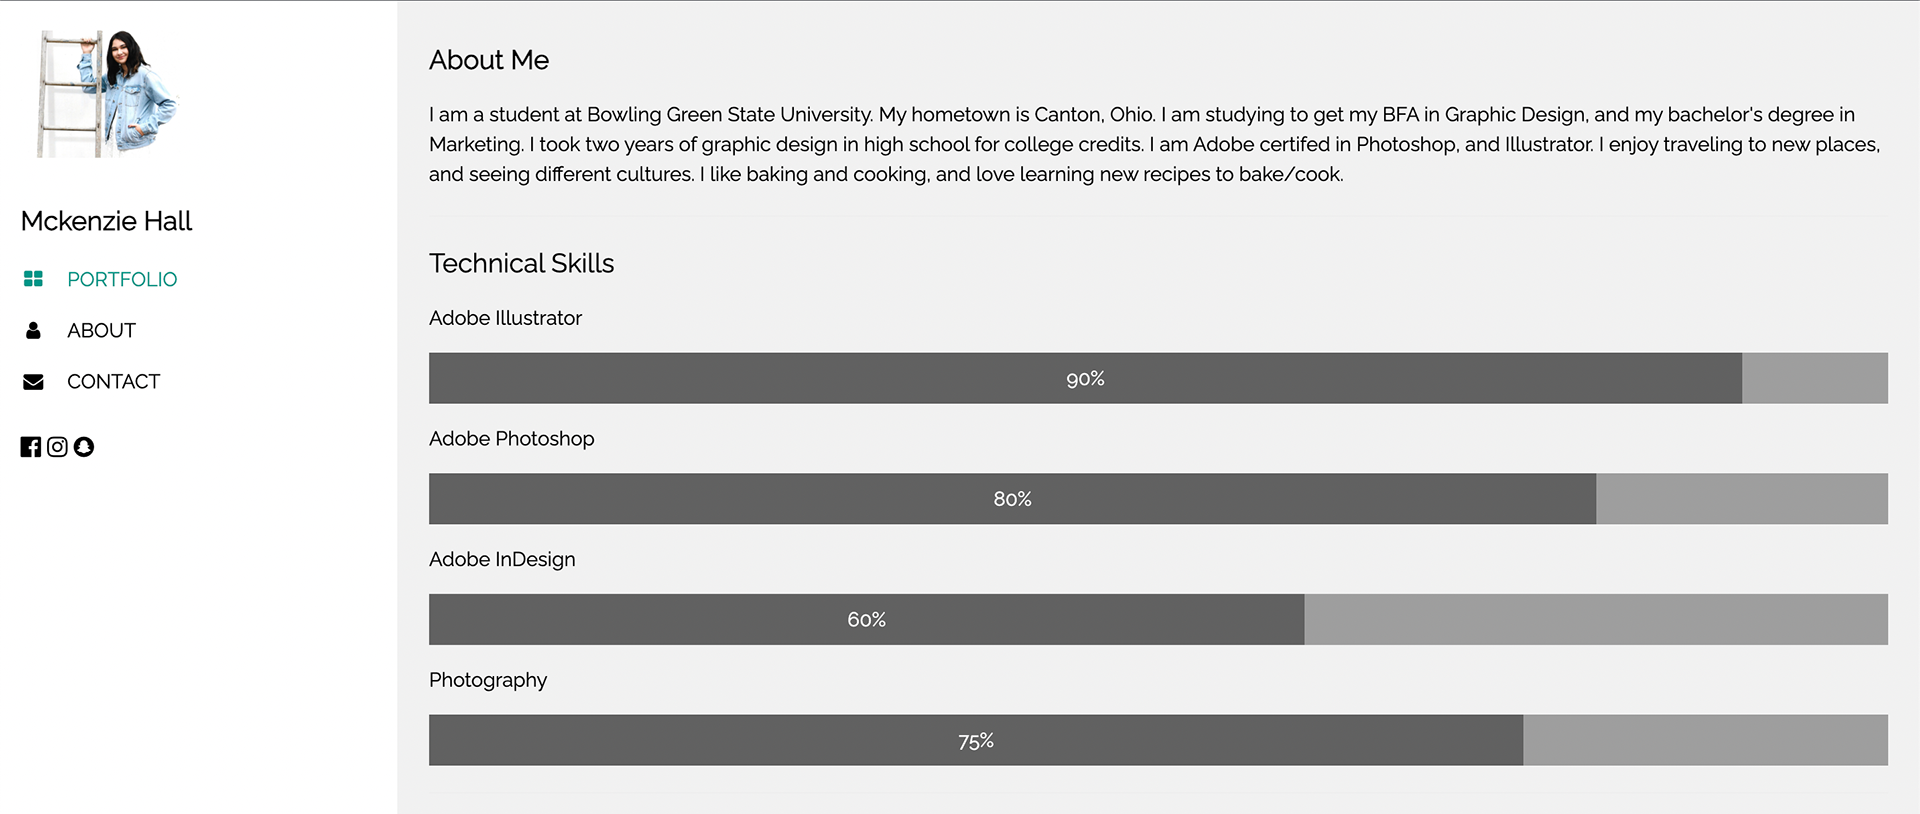Open the Instagram social icon
The image size is (1920, 814).
57,447
